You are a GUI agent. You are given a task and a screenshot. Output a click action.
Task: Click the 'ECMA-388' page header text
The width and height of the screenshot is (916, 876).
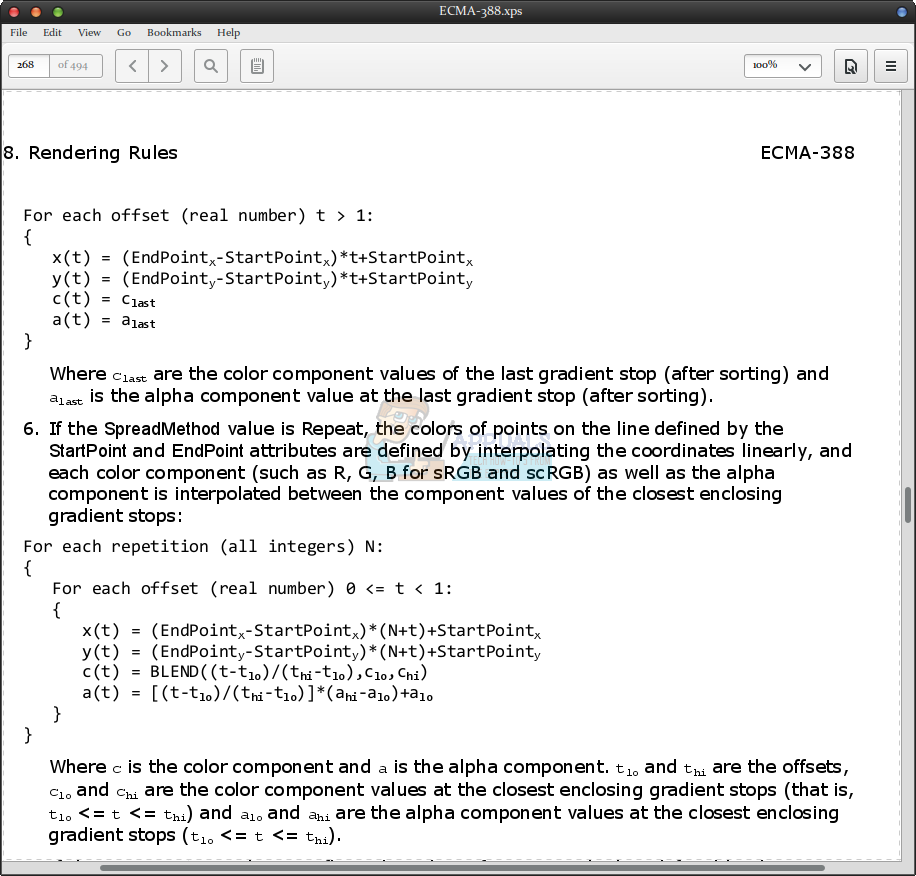click(x=807, y=153)
